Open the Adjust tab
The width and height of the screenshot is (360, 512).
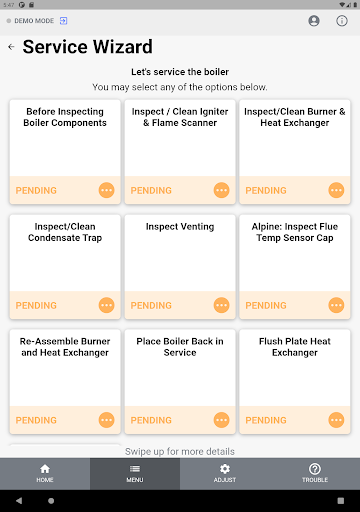[x=225, y=474]
